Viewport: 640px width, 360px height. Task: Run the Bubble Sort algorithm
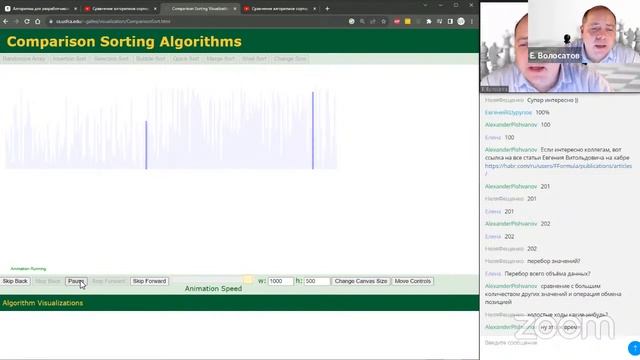click(151, 59)
